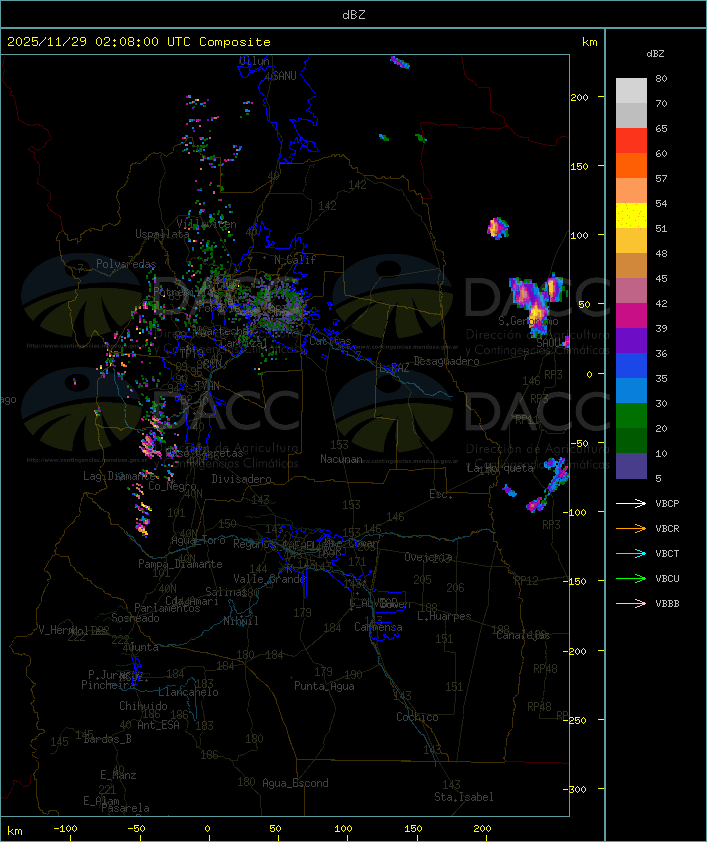
Task: Click the Polvaredas place label
Action: [126, 264]
